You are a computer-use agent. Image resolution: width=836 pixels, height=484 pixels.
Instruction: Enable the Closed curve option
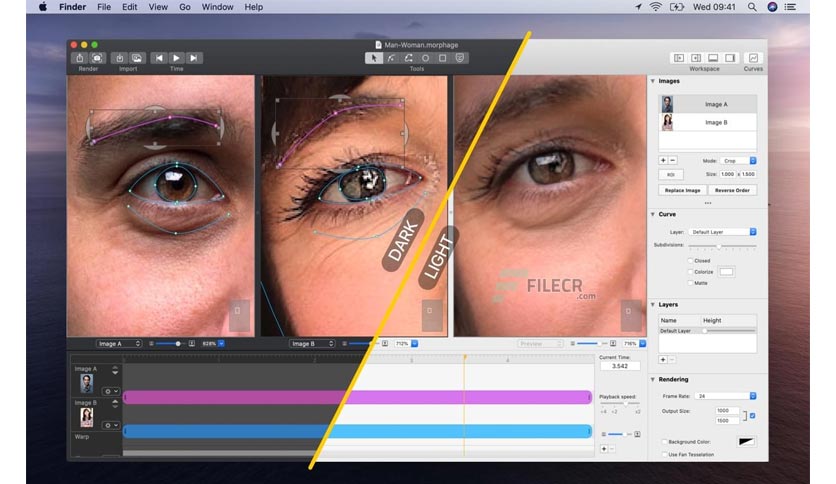click(690, 261)
